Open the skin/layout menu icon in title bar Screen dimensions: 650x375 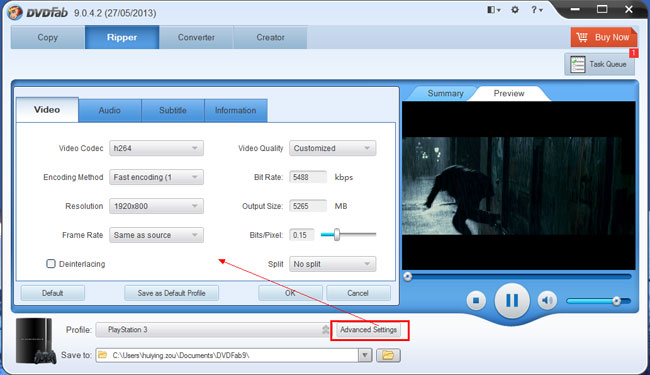click(x=493, y=10)
